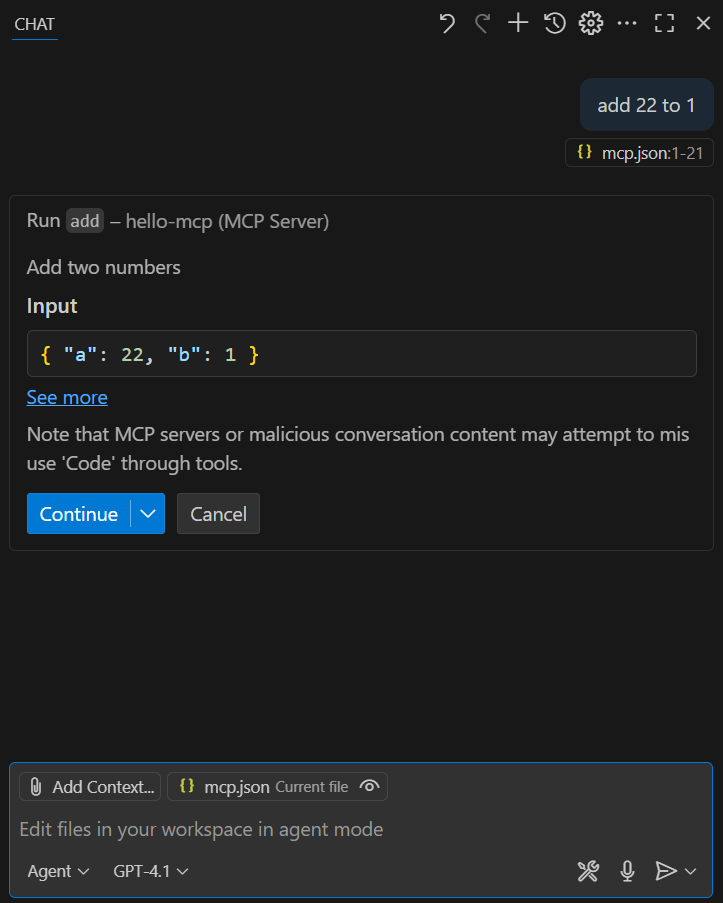
Task: Expand the send options chevron
Action: [x=690, y=871]
